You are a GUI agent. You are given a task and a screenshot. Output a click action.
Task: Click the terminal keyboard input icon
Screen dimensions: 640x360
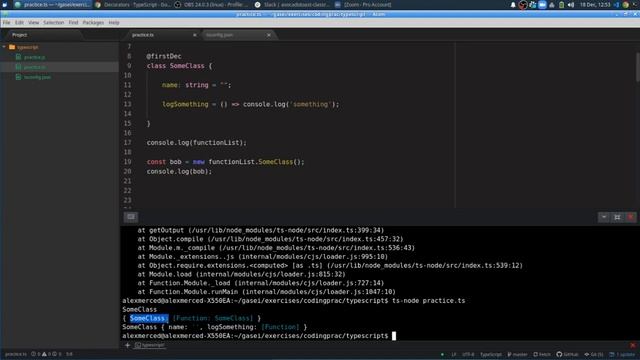[x=131, y=217]
